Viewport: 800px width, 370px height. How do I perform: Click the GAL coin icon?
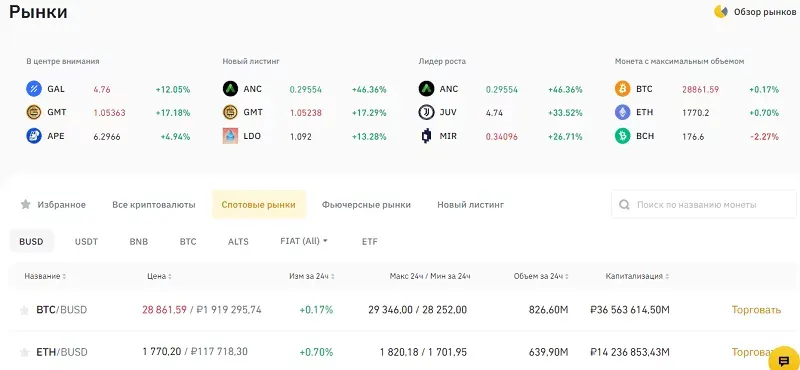pos(34,89)
